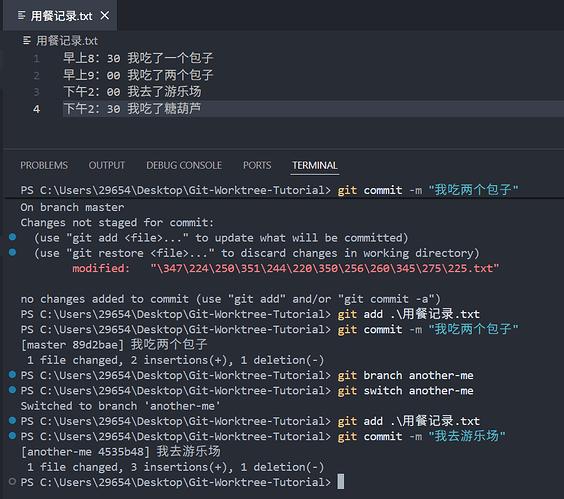Close the 用餐记录.txt editor tab
The image size is (564, 499).
click(x=105, y=15)
